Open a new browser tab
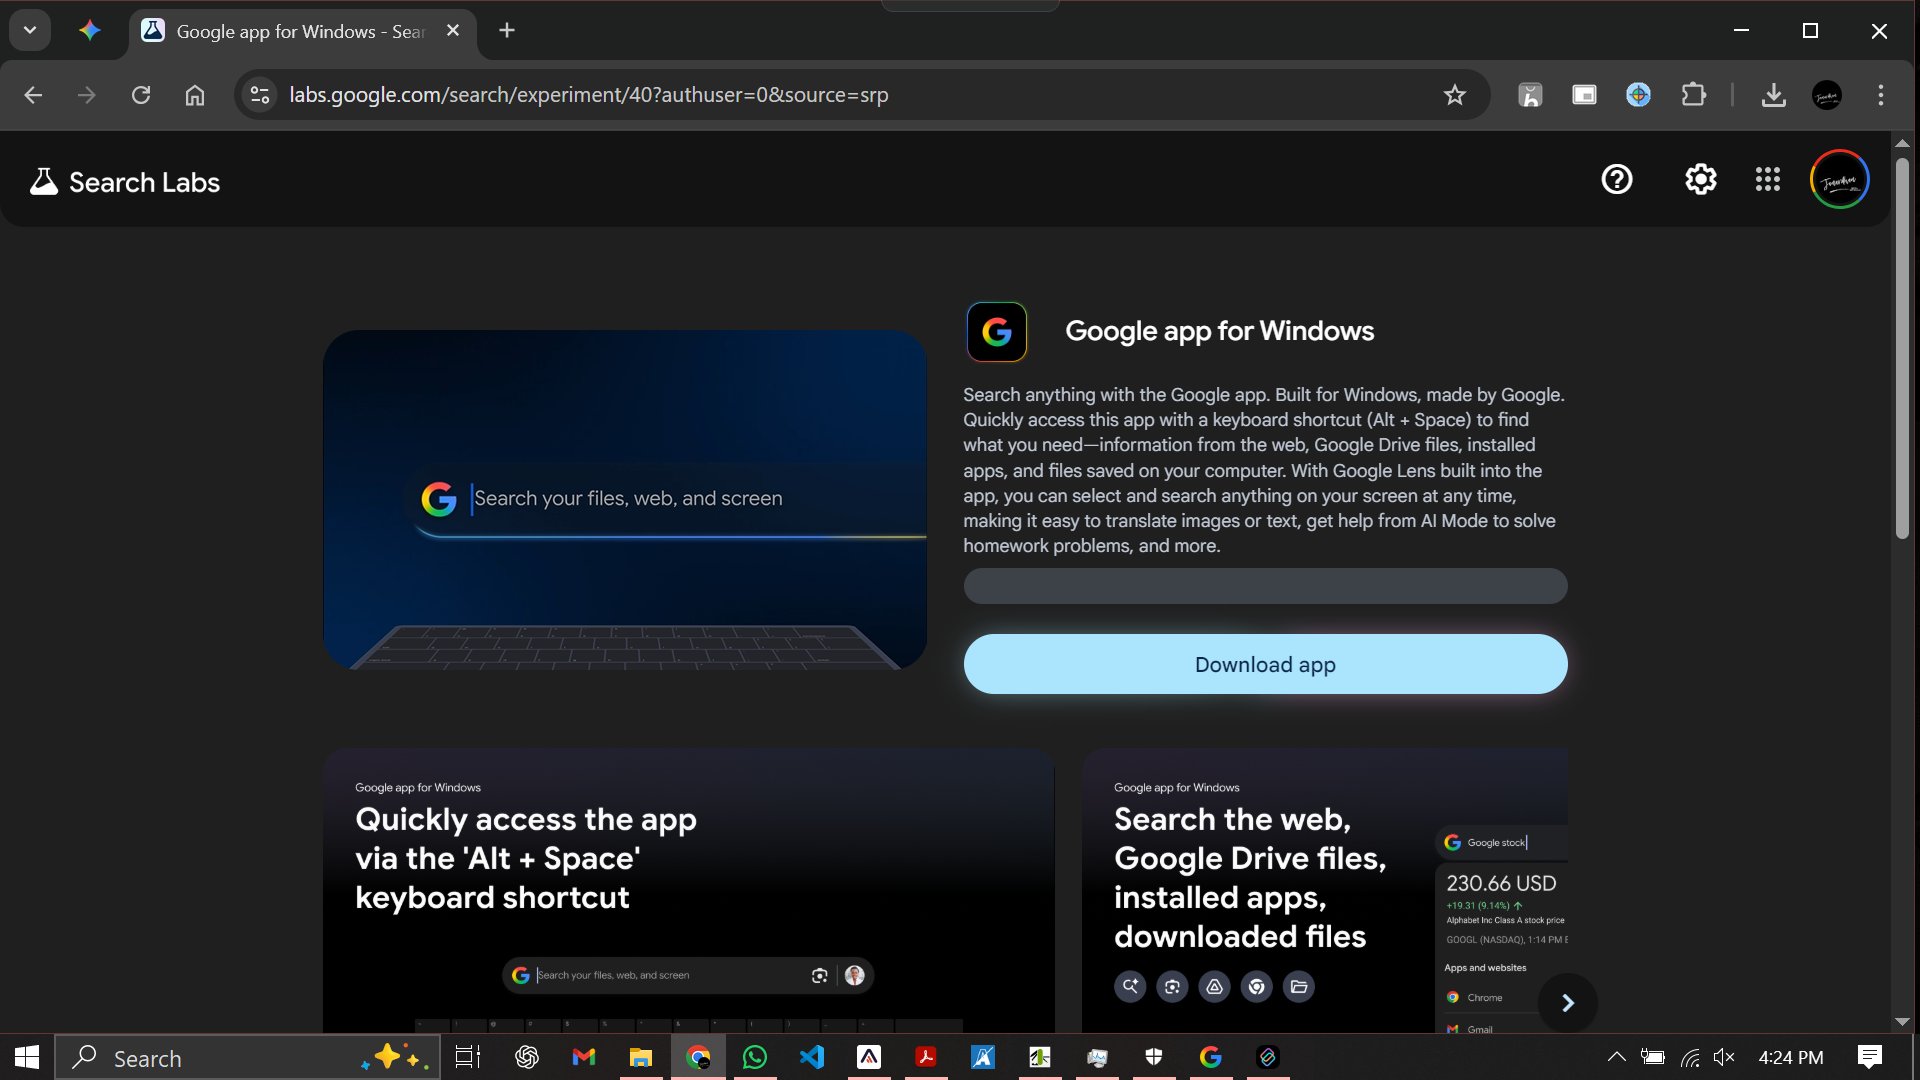This screenshot has width=1920, height=1080. [507, 31]
